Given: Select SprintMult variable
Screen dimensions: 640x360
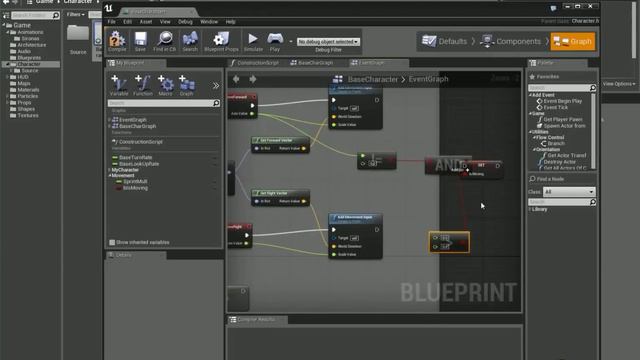Looking at the screenshot, I should pyautogui.click(x=135, y=182).
